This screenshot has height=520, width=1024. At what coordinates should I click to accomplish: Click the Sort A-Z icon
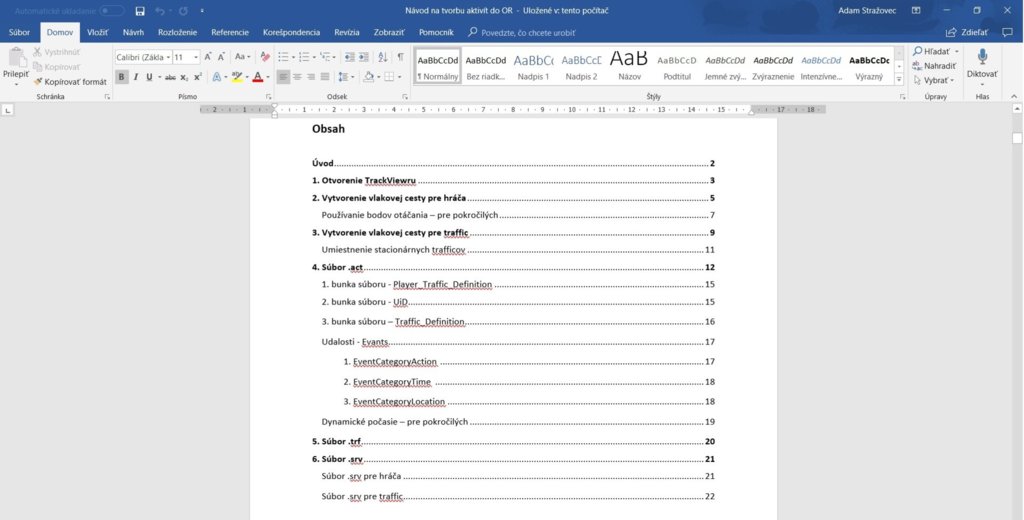(x=382, y=57)
